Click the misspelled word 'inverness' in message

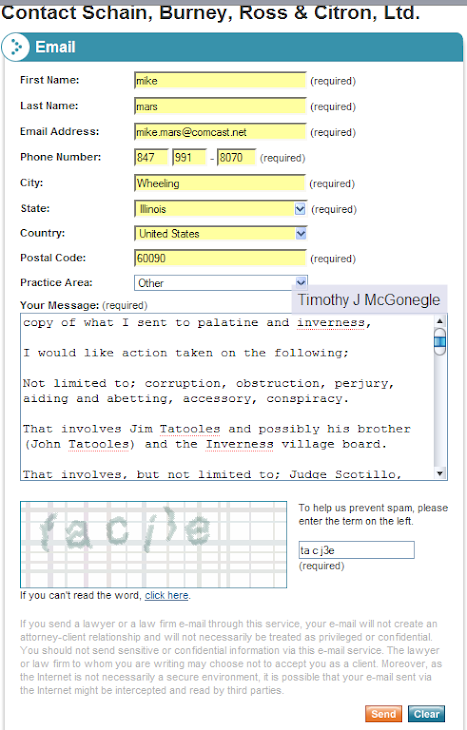click(x=331, y=322)
